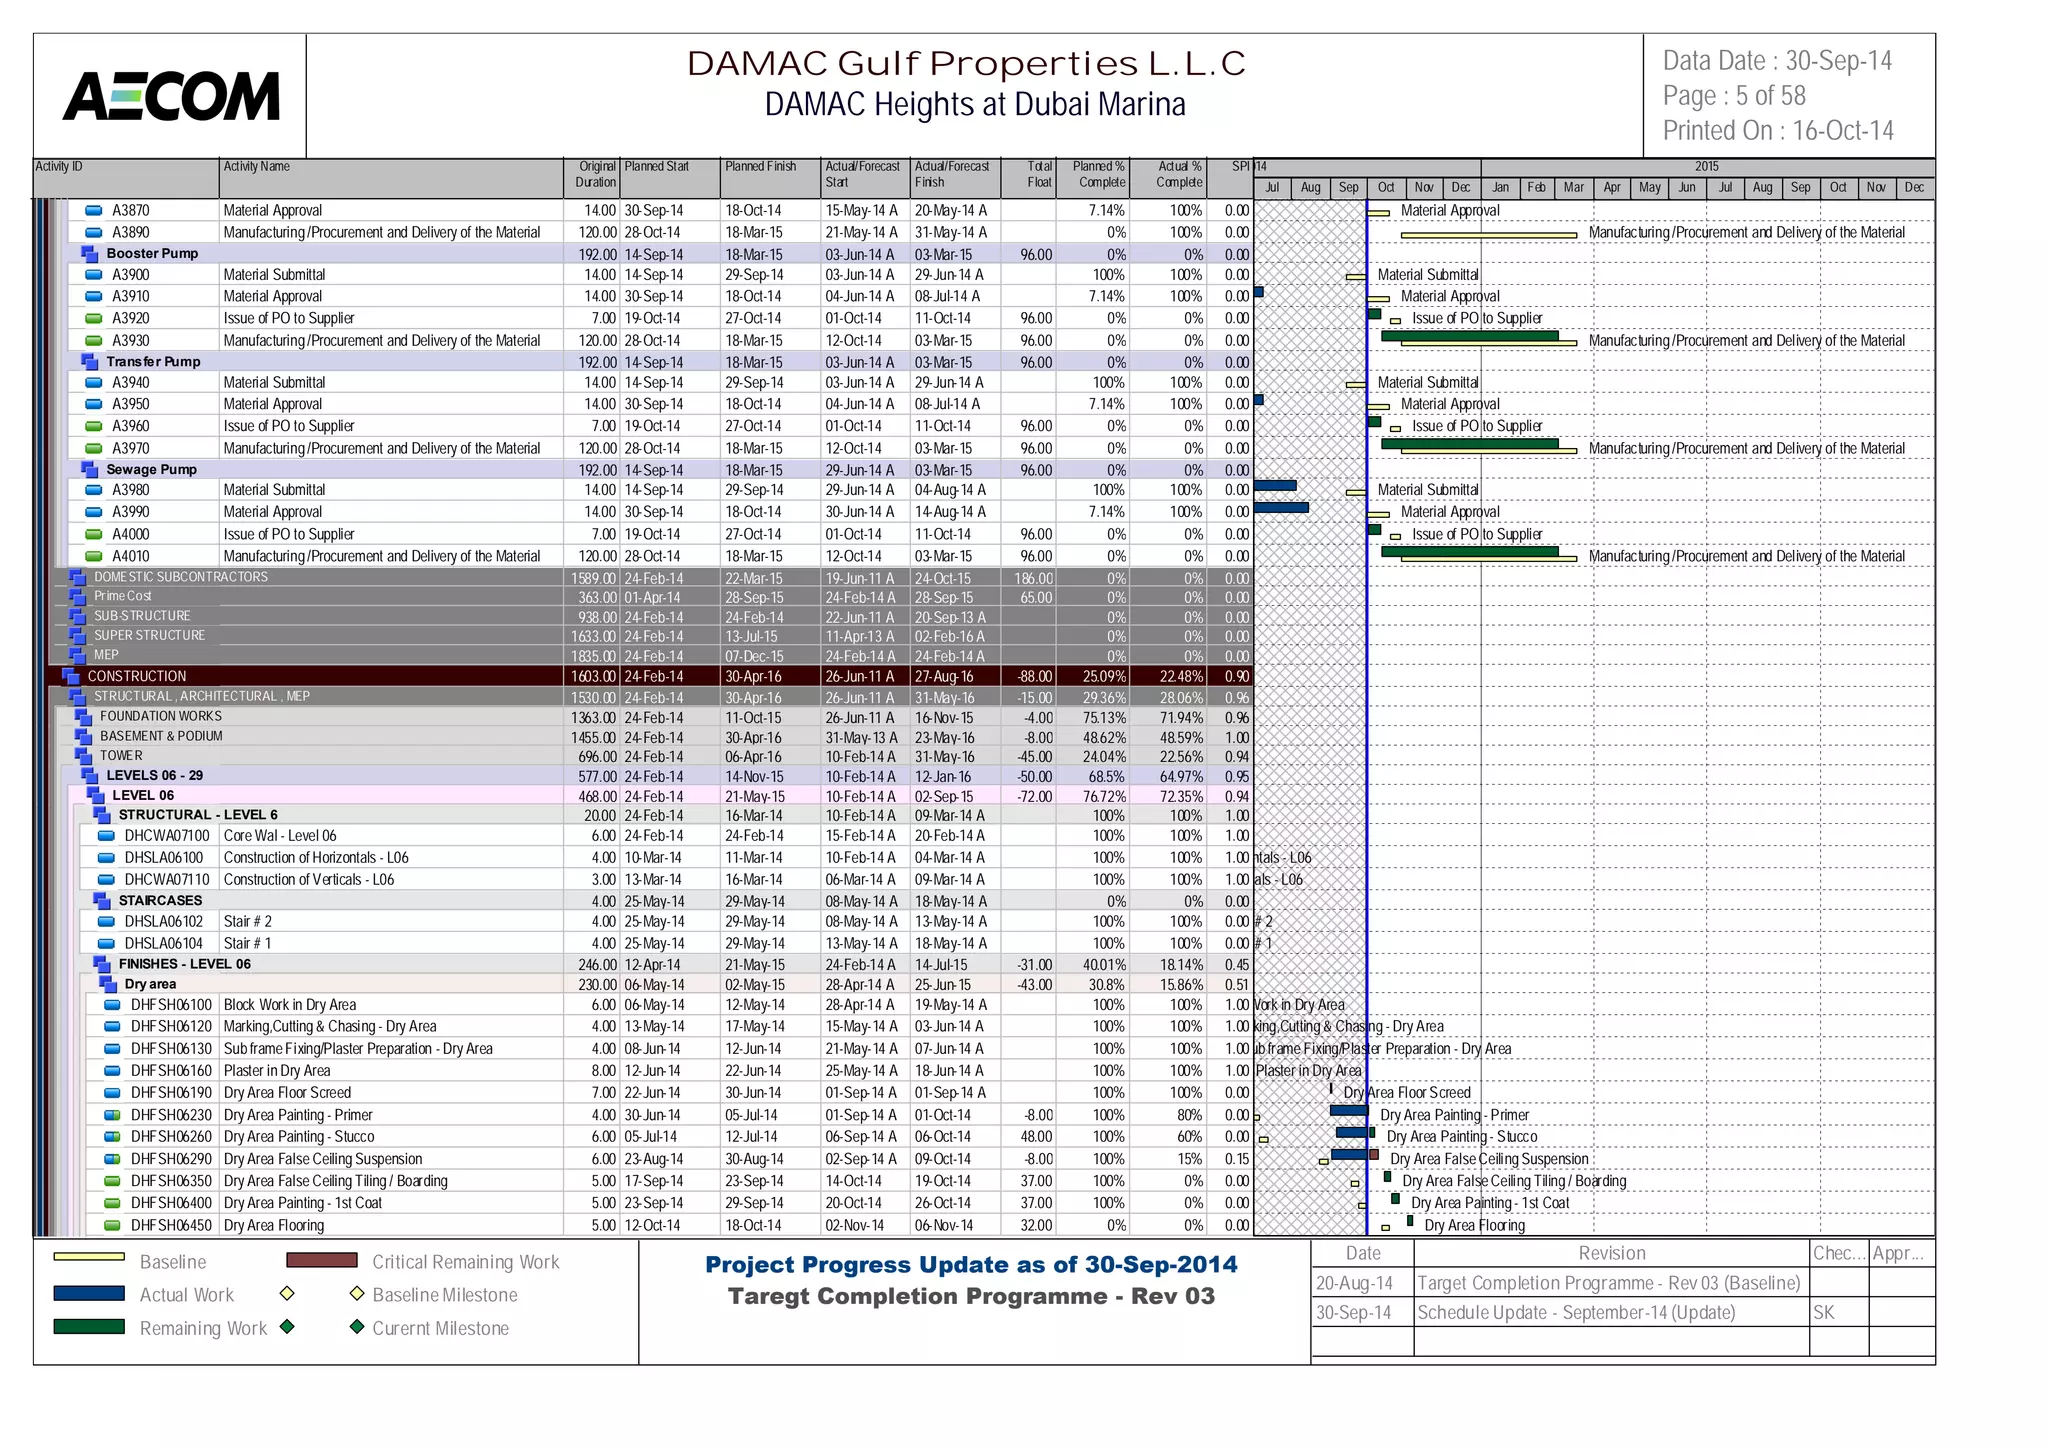Click the AECOM logo
Image resolution: width=2048 pixels, height=1448 pixels.
[171, 97]
